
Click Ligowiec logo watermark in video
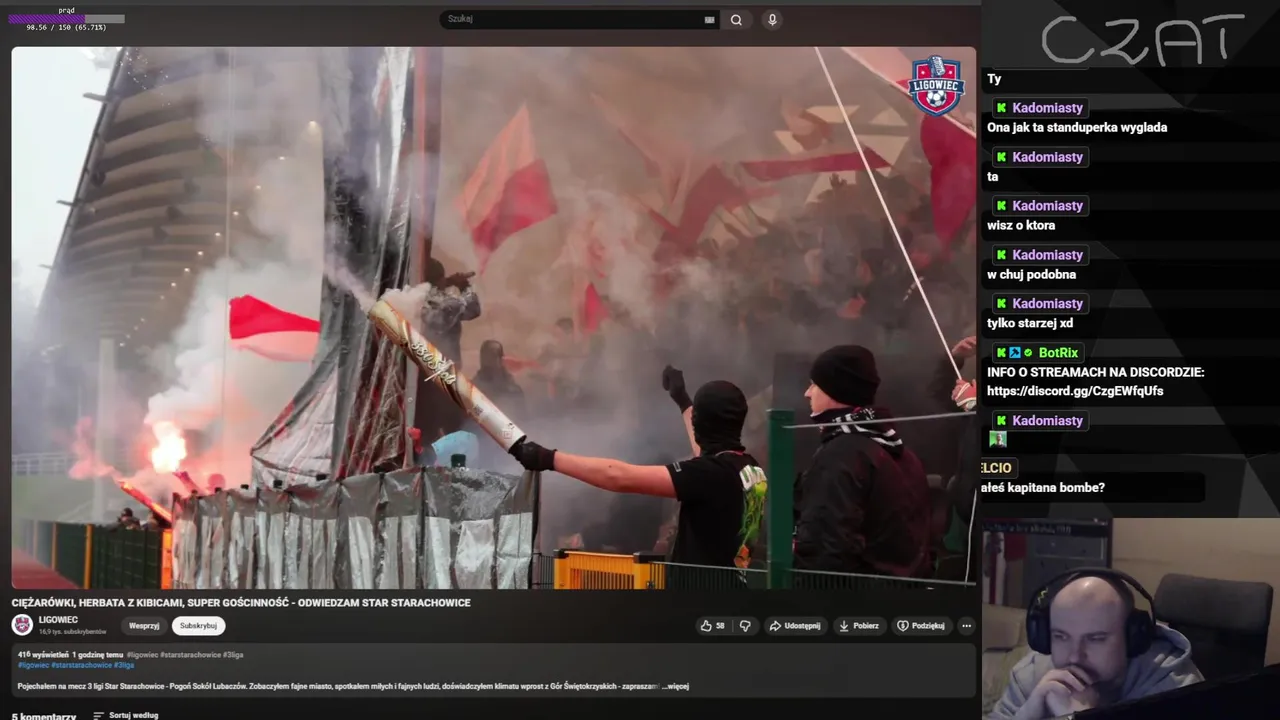(936, 86)
